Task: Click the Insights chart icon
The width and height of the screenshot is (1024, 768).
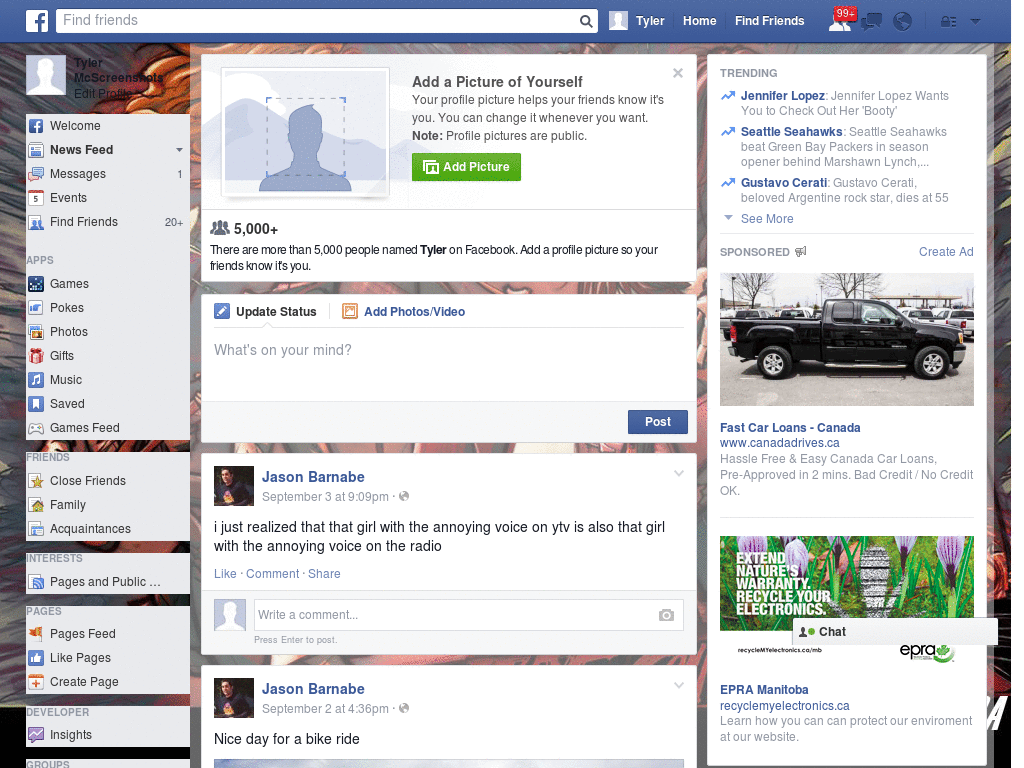Action: click(x=36, y=735)
